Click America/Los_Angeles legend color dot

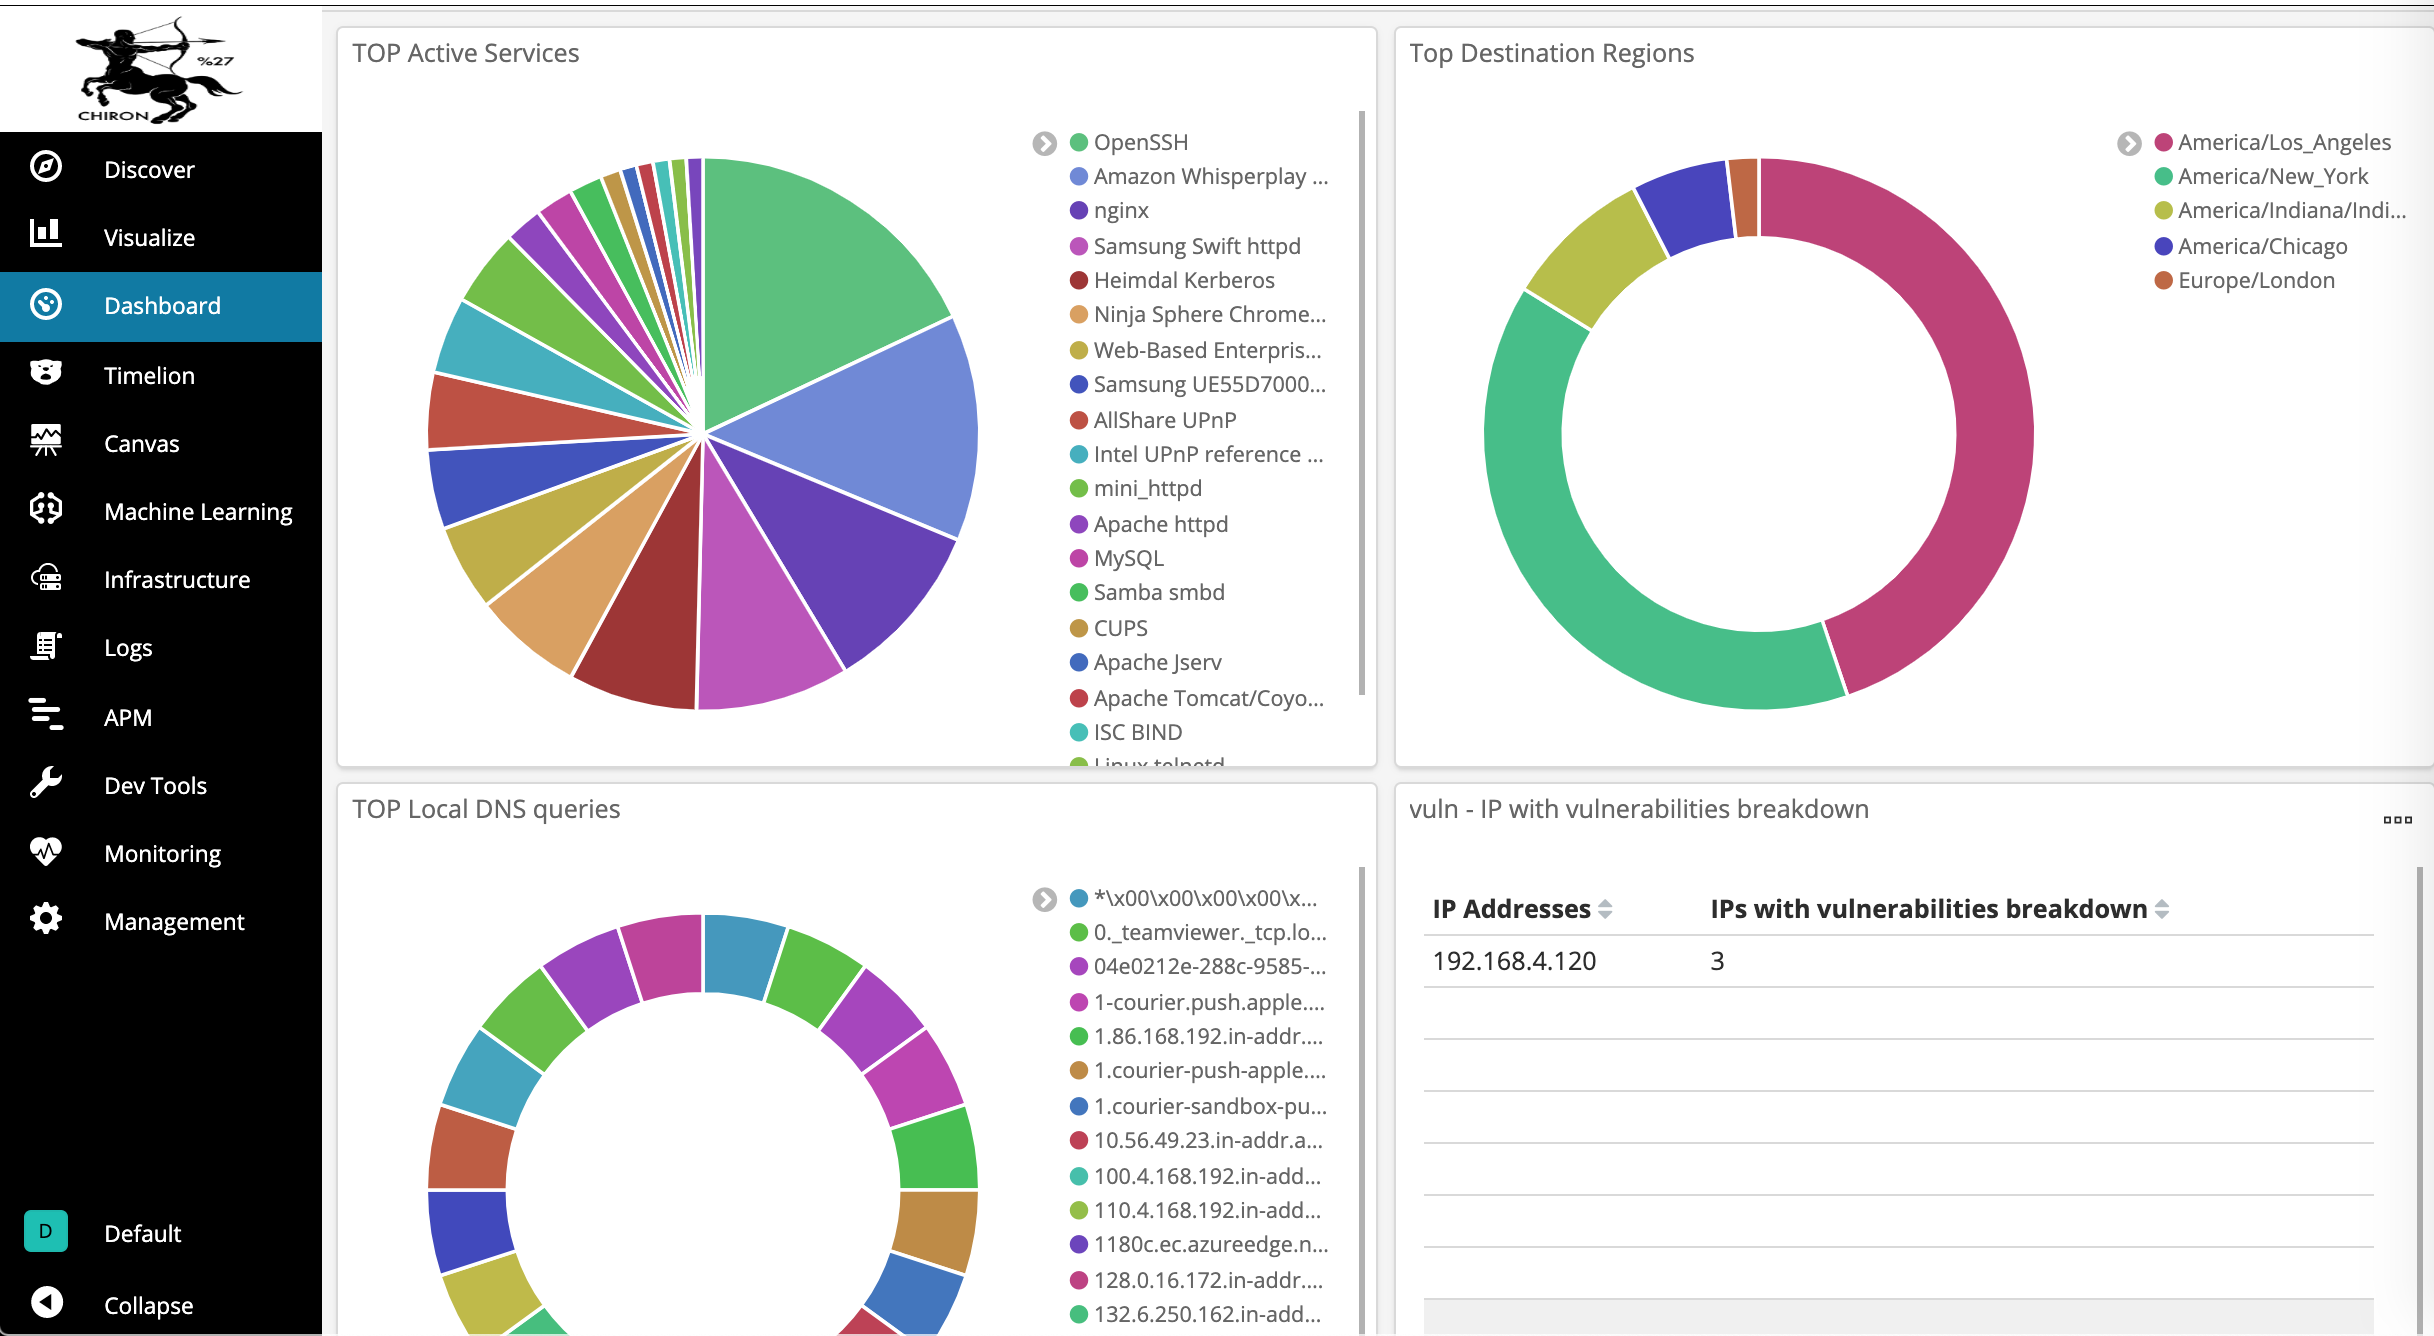[x=2163, y=142]
